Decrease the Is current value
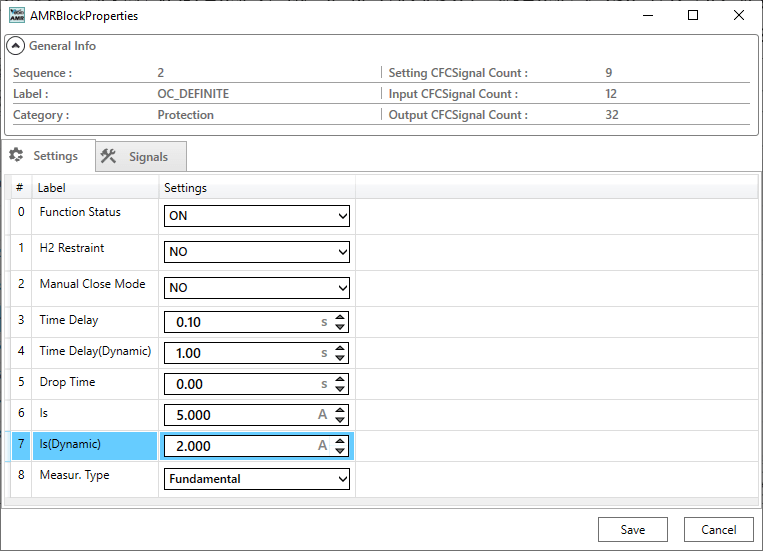Image resolution: width=763 pixels, height=551 pixels. click(341, 420)
